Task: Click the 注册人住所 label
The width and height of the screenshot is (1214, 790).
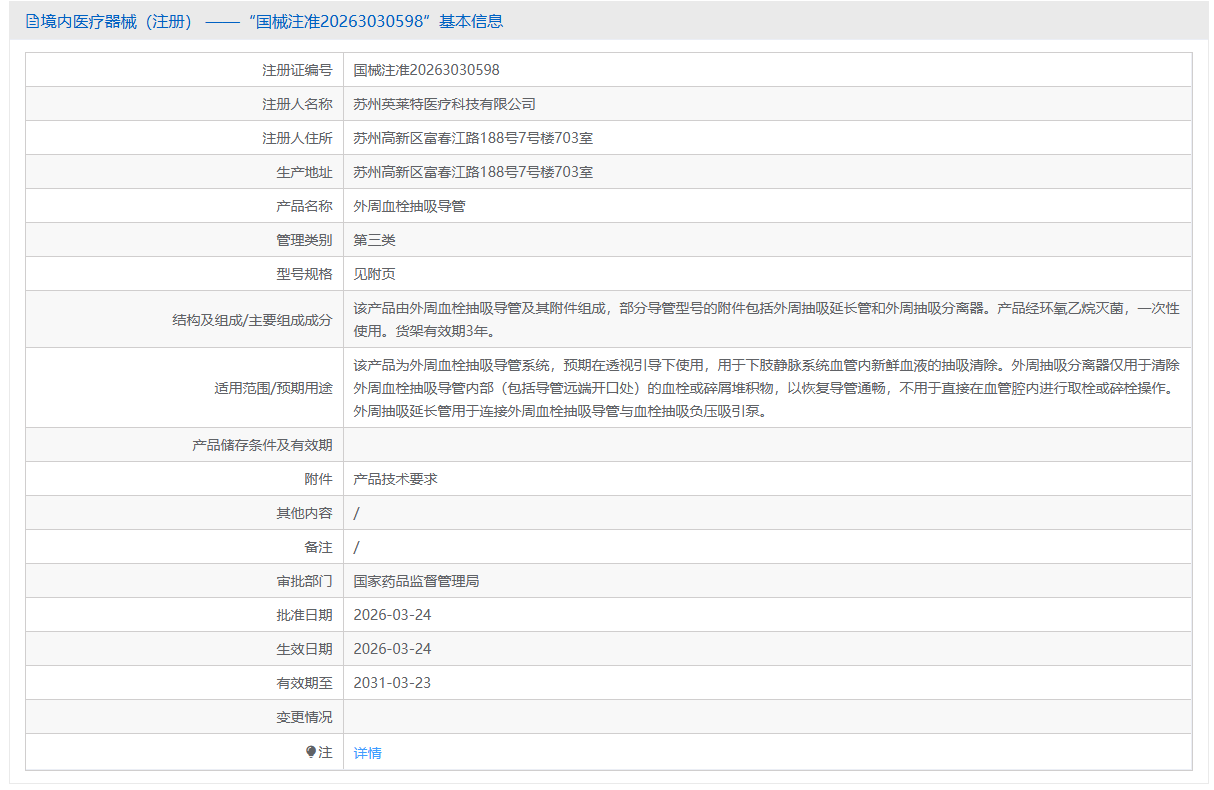Action: click(x=297, y=138)
